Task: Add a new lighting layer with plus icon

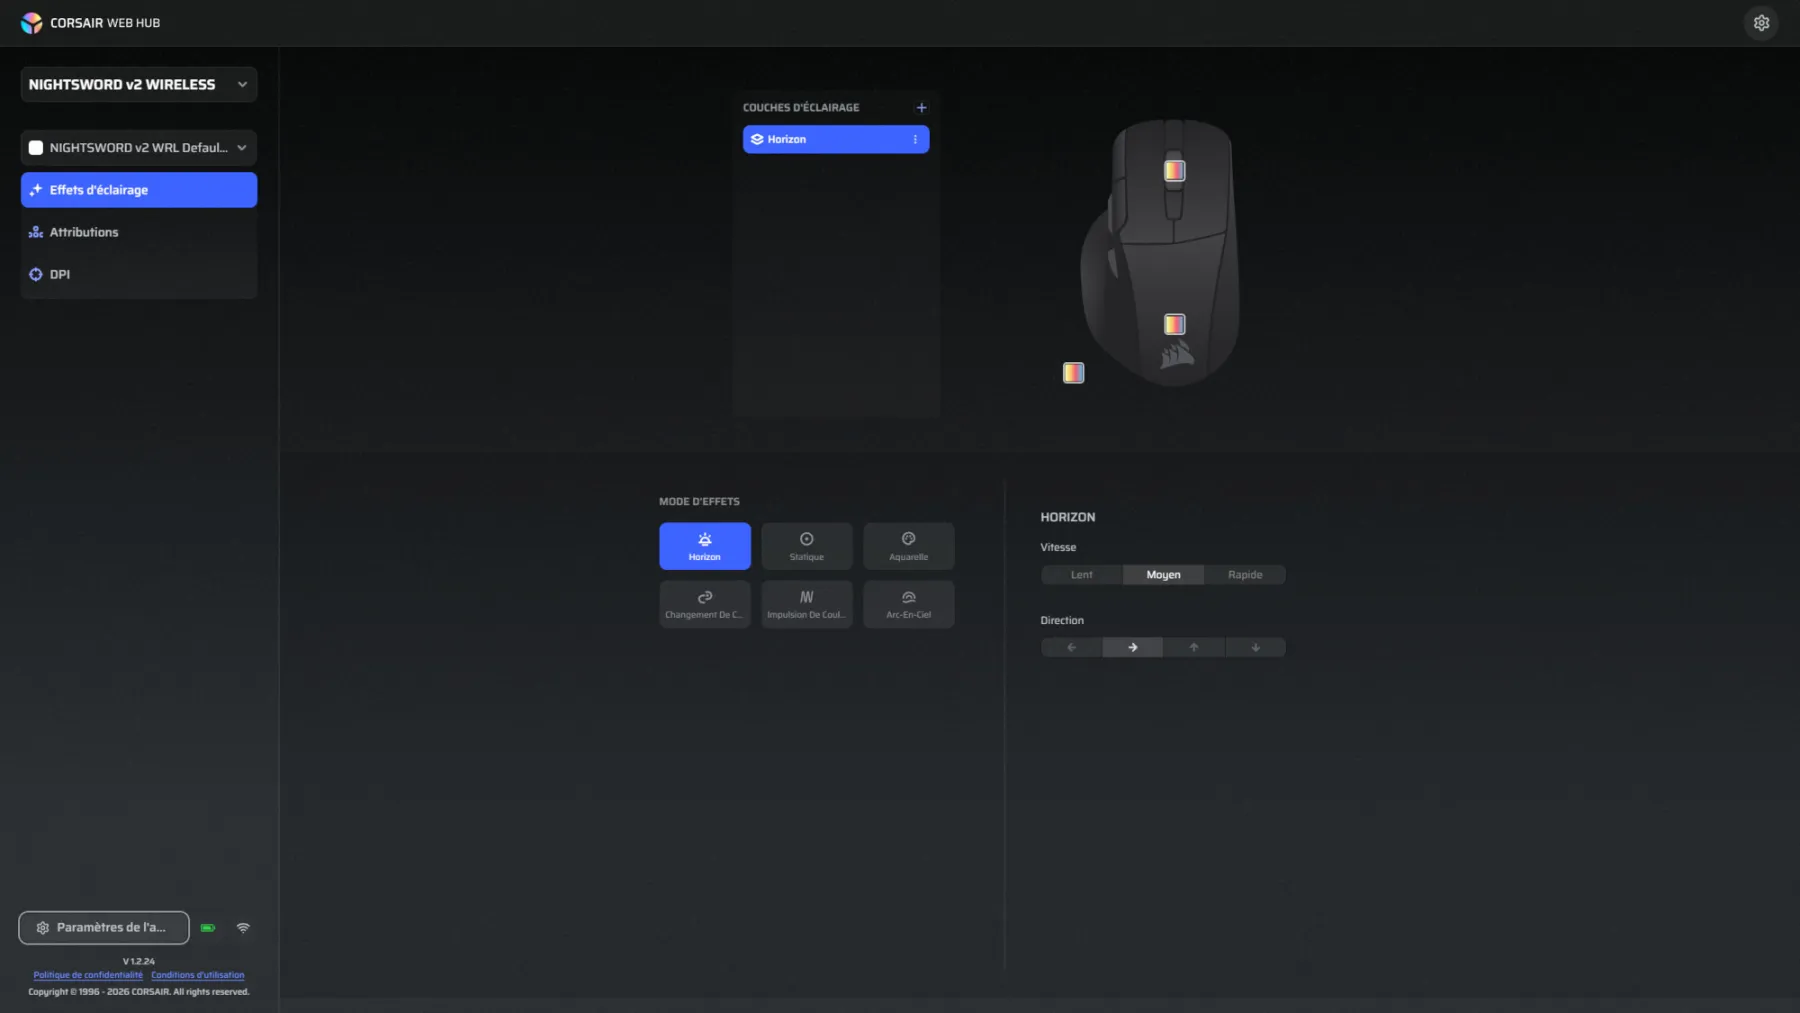Action: 921,107
